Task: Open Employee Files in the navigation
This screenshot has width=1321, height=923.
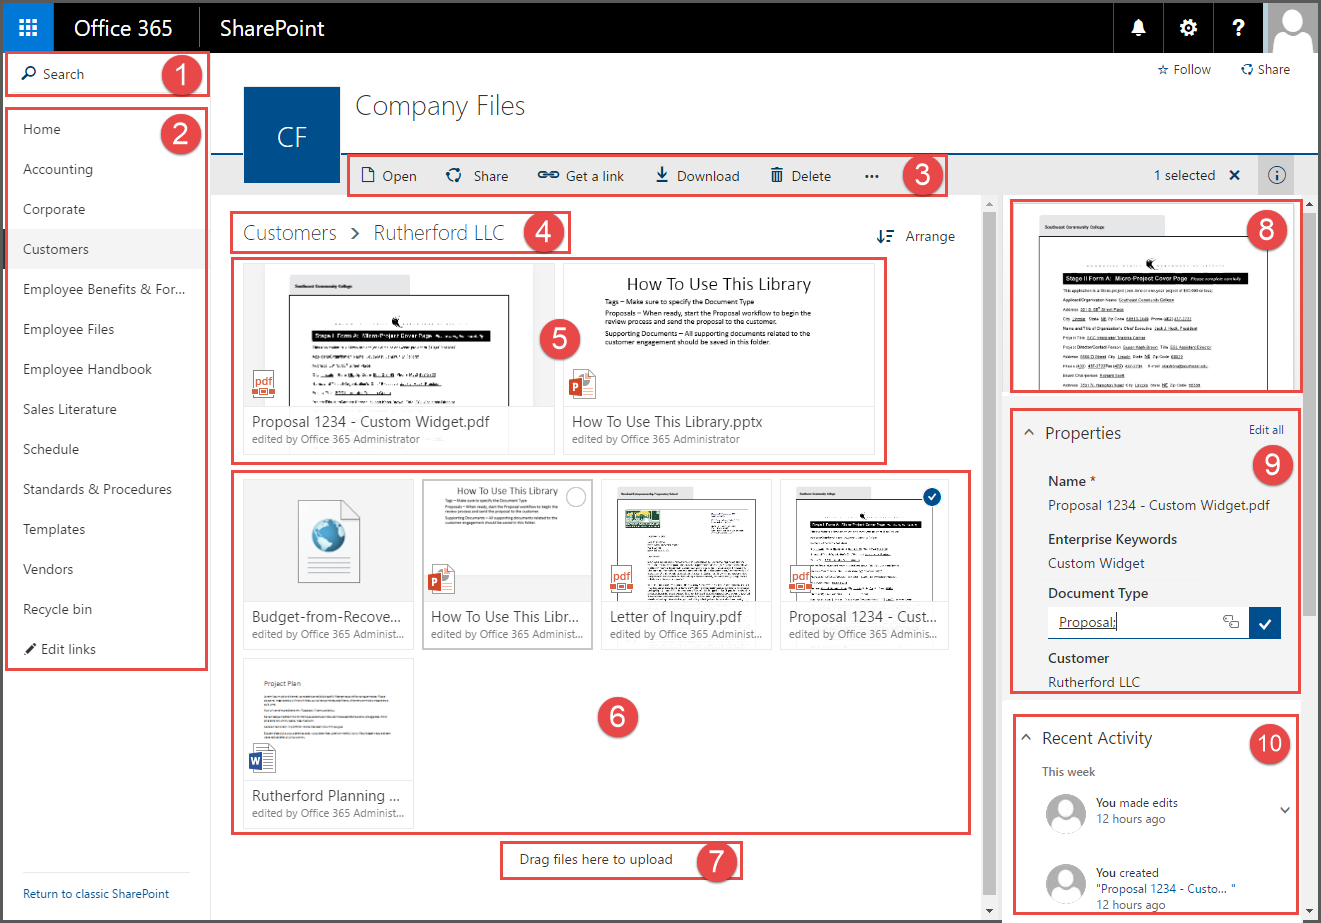Action: tap(69, 329)
